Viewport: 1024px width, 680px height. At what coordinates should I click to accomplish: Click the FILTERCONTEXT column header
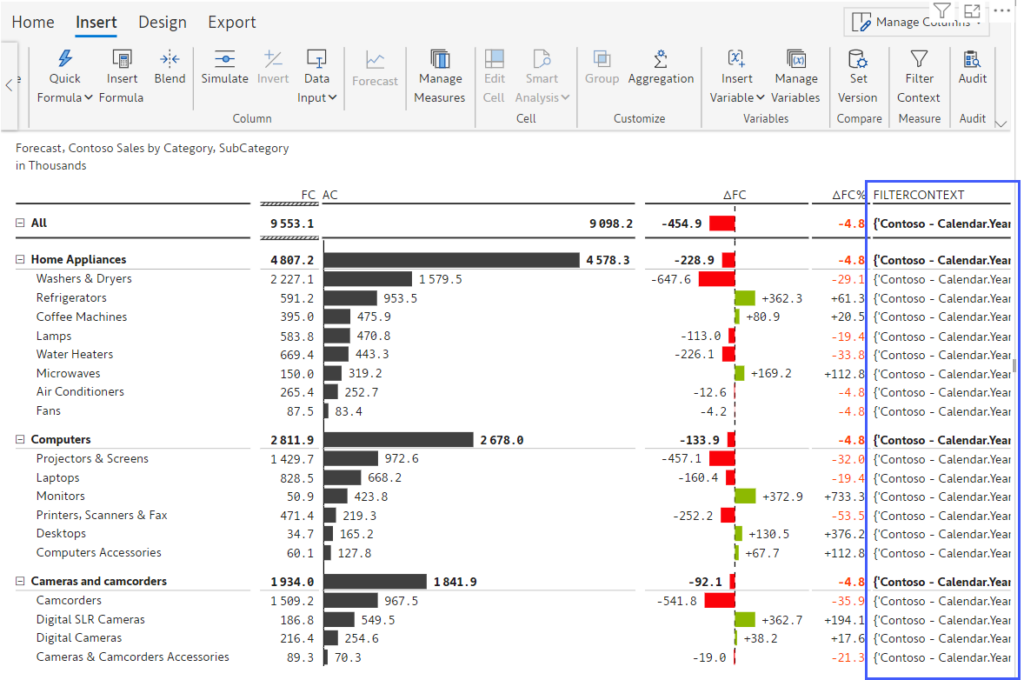pyautogui.click(x=917, y=194)
